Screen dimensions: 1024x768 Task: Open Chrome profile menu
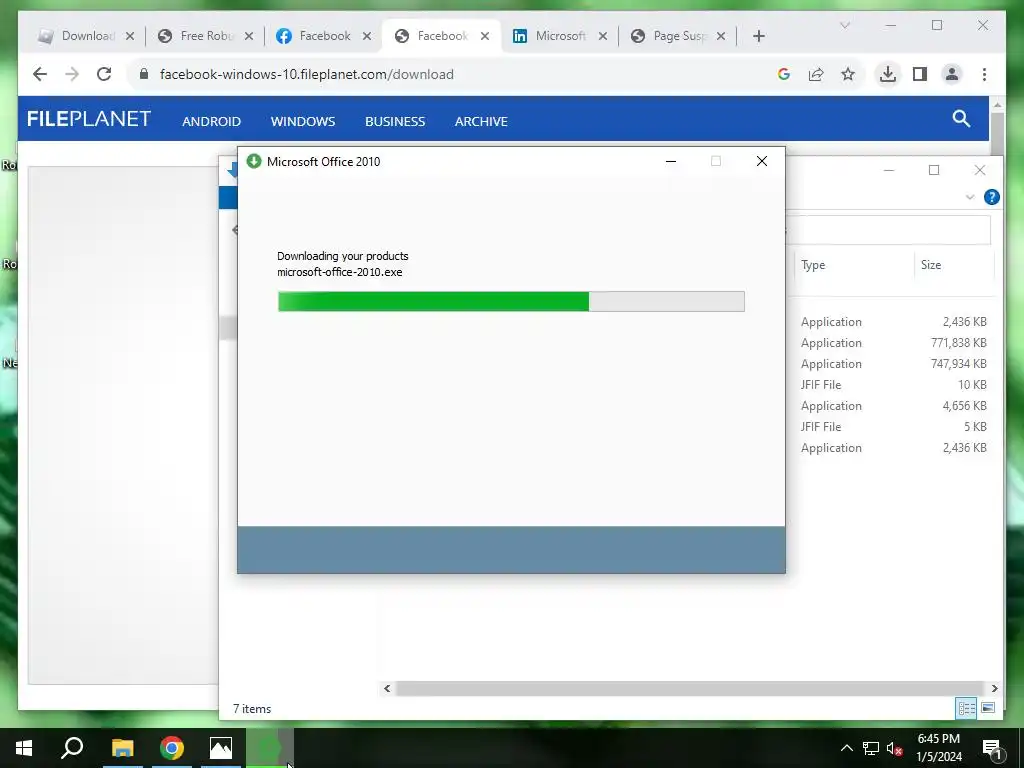952,74
